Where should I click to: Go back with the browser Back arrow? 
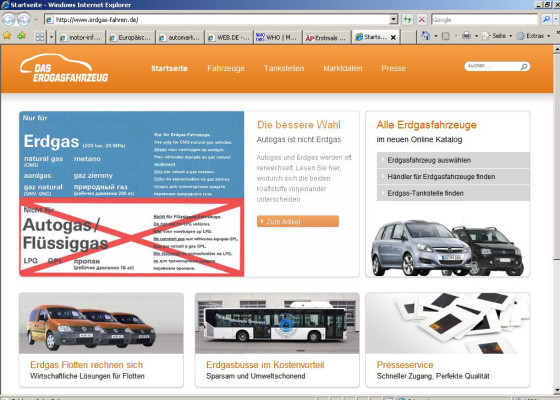(8, 20)
